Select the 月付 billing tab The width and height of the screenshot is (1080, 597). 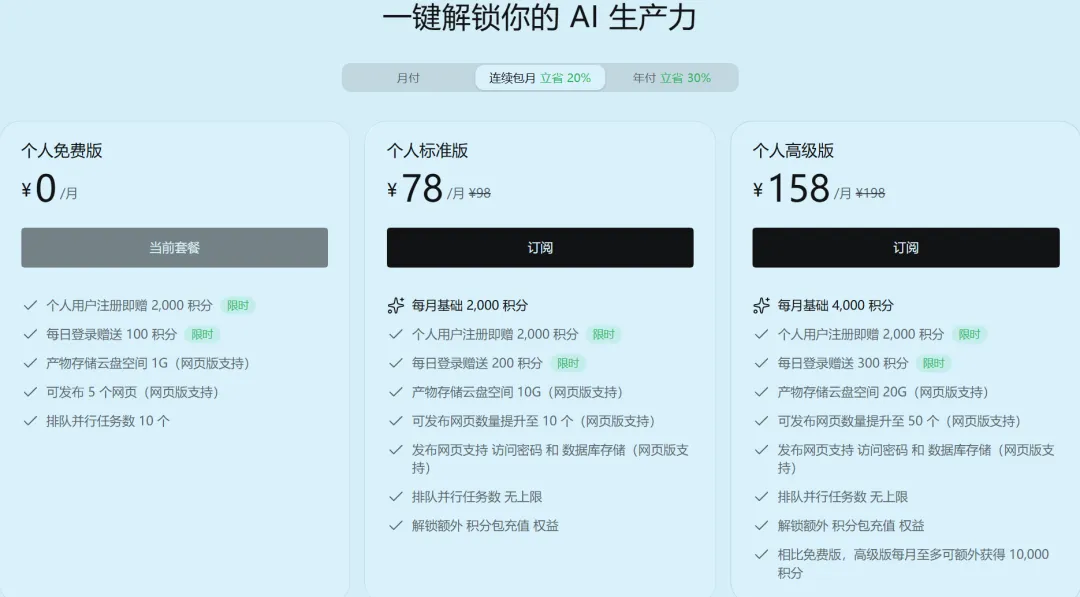coord(408,78)
